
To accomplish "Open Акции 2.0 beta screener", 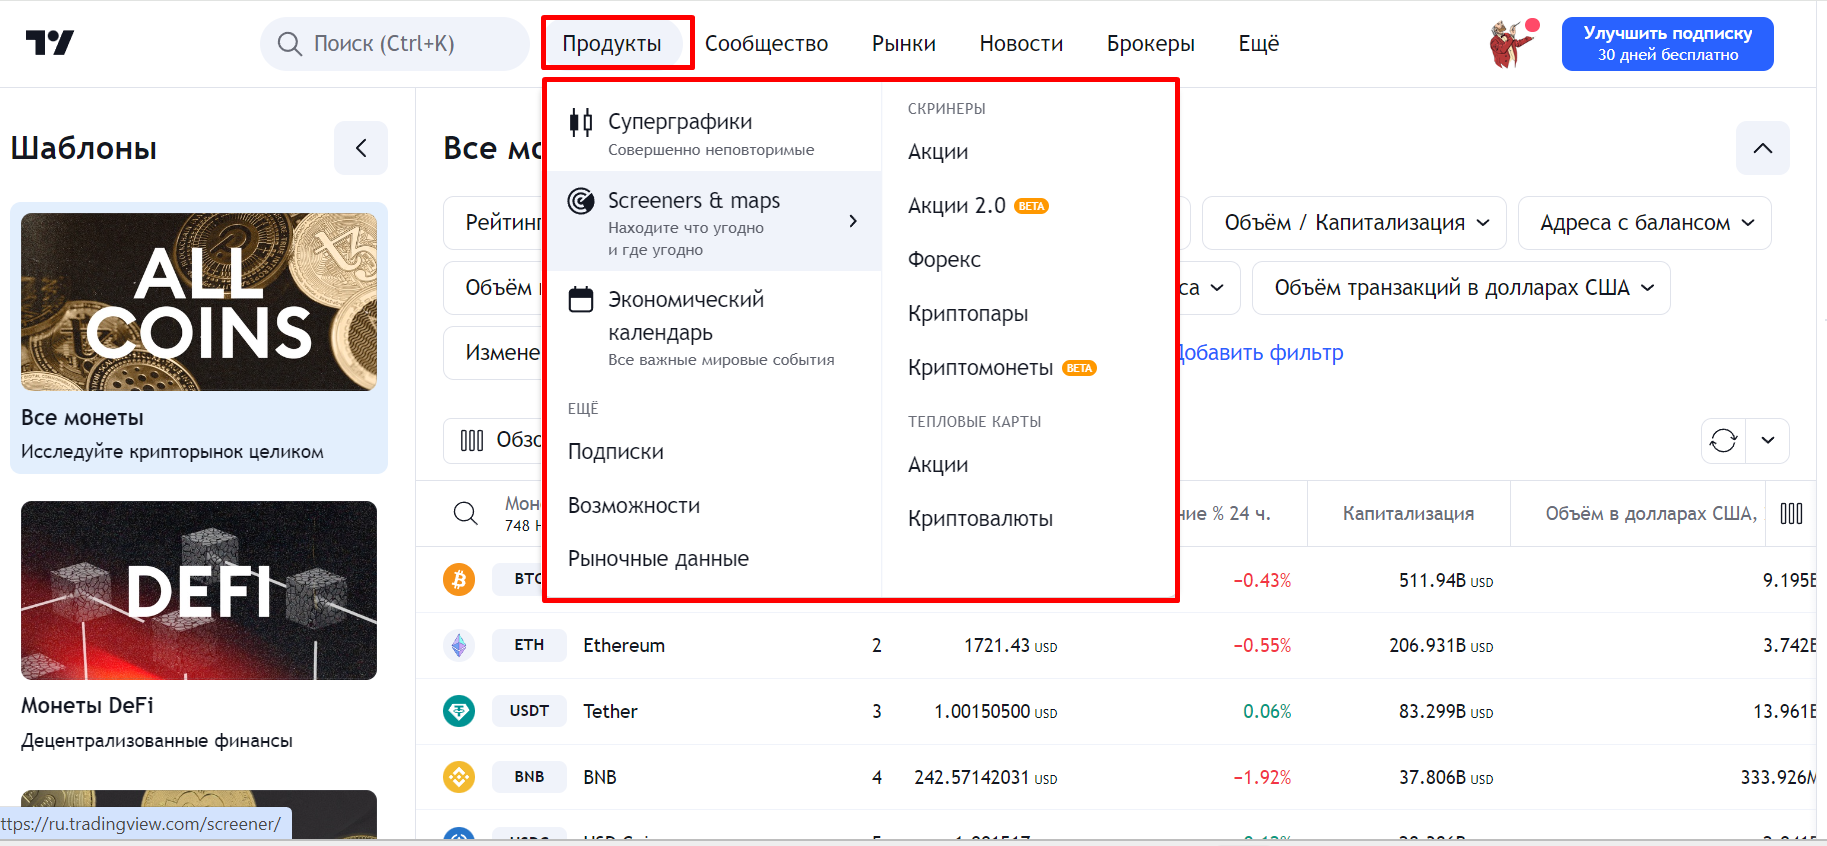I will click(x=977, y=206).
